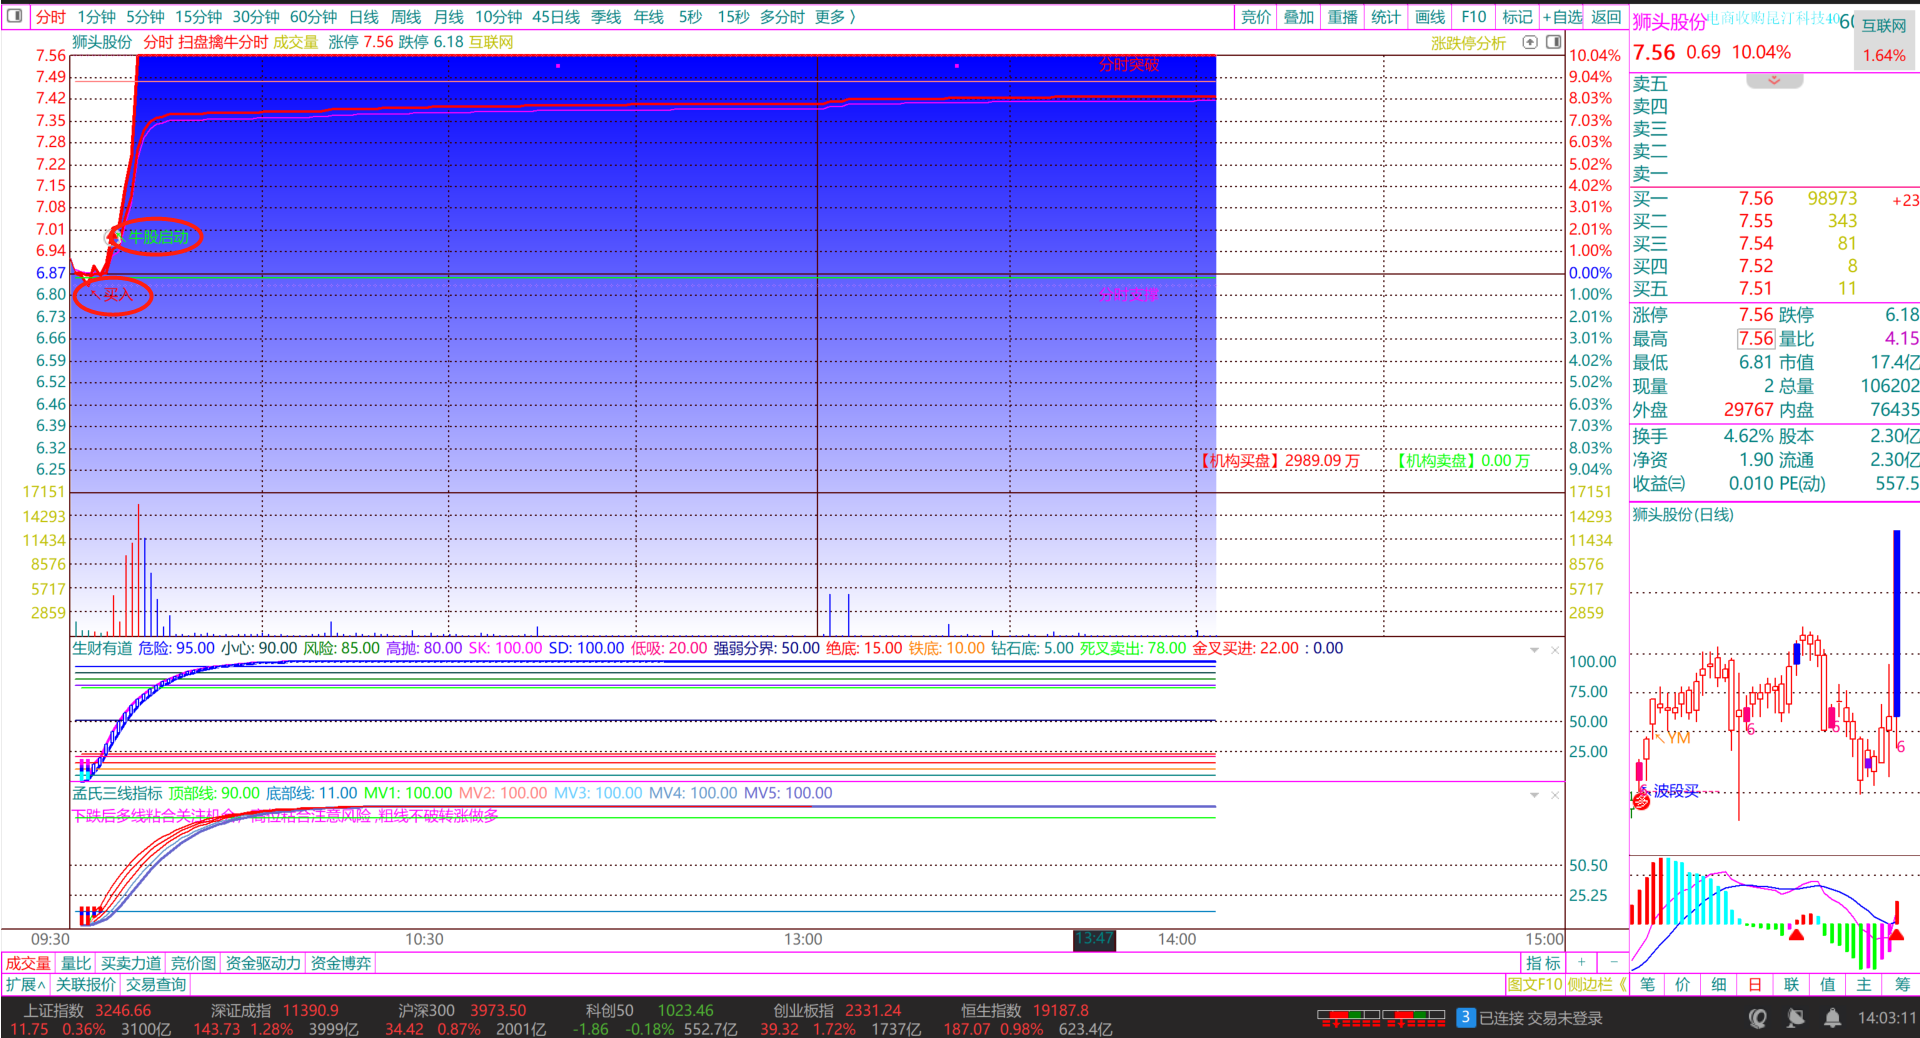Open the bell notification icon

point(1832,1018)
